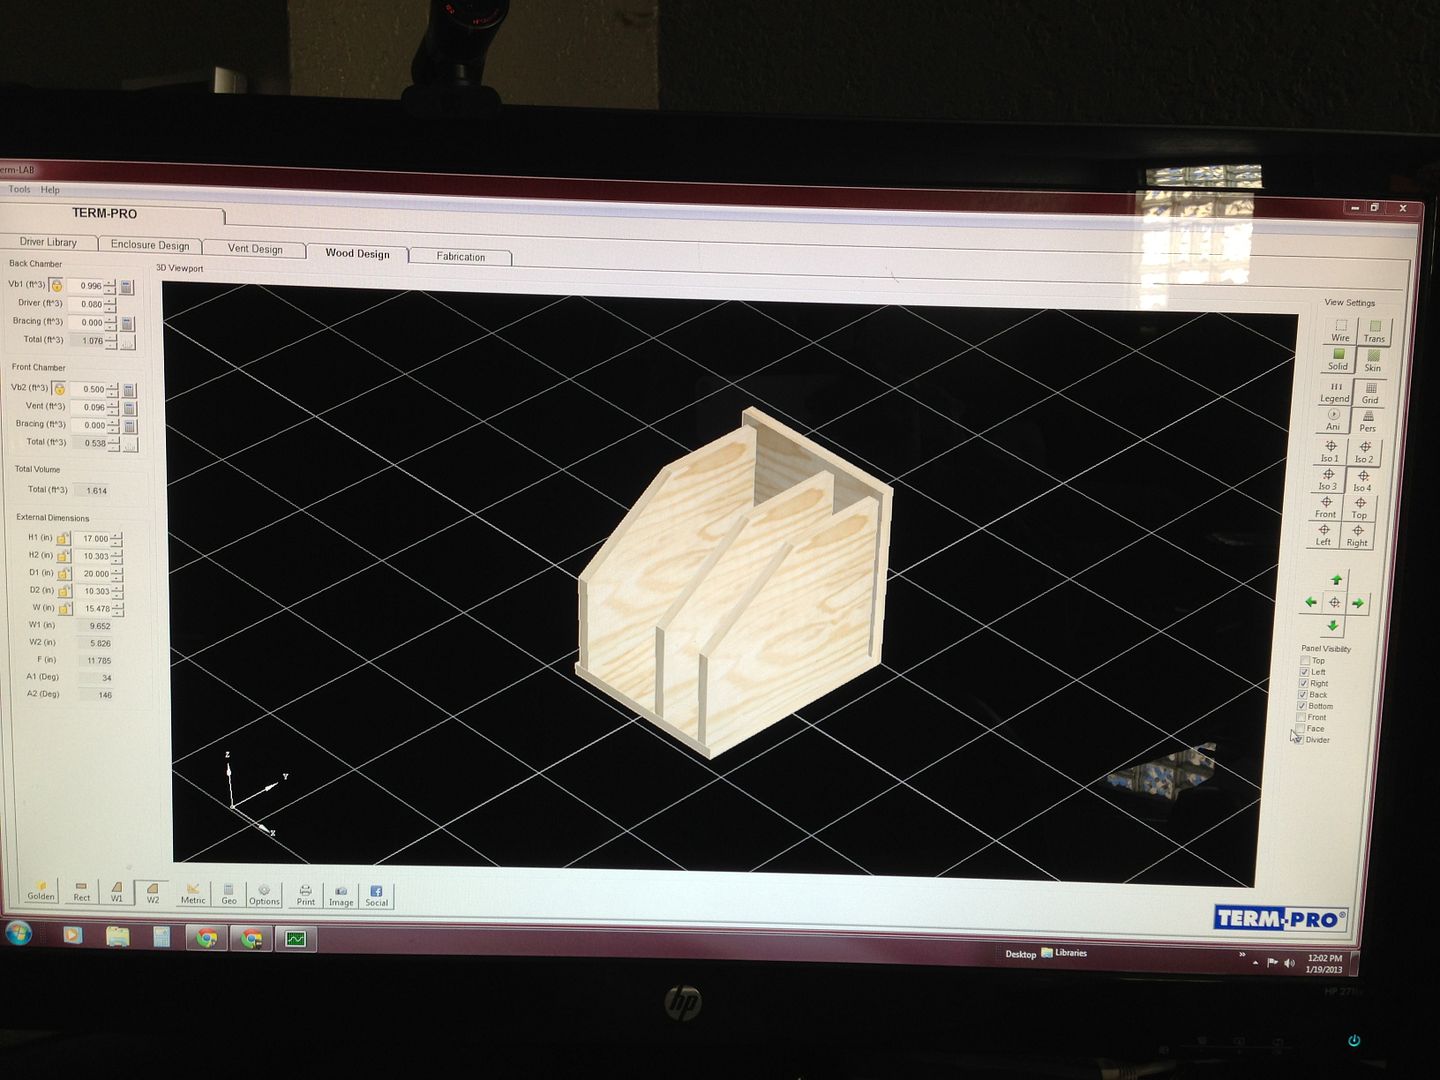This screenshot has height=1080, width=1440.
Task: Open the Vent volume calculator icon
Action: (130, 408)
